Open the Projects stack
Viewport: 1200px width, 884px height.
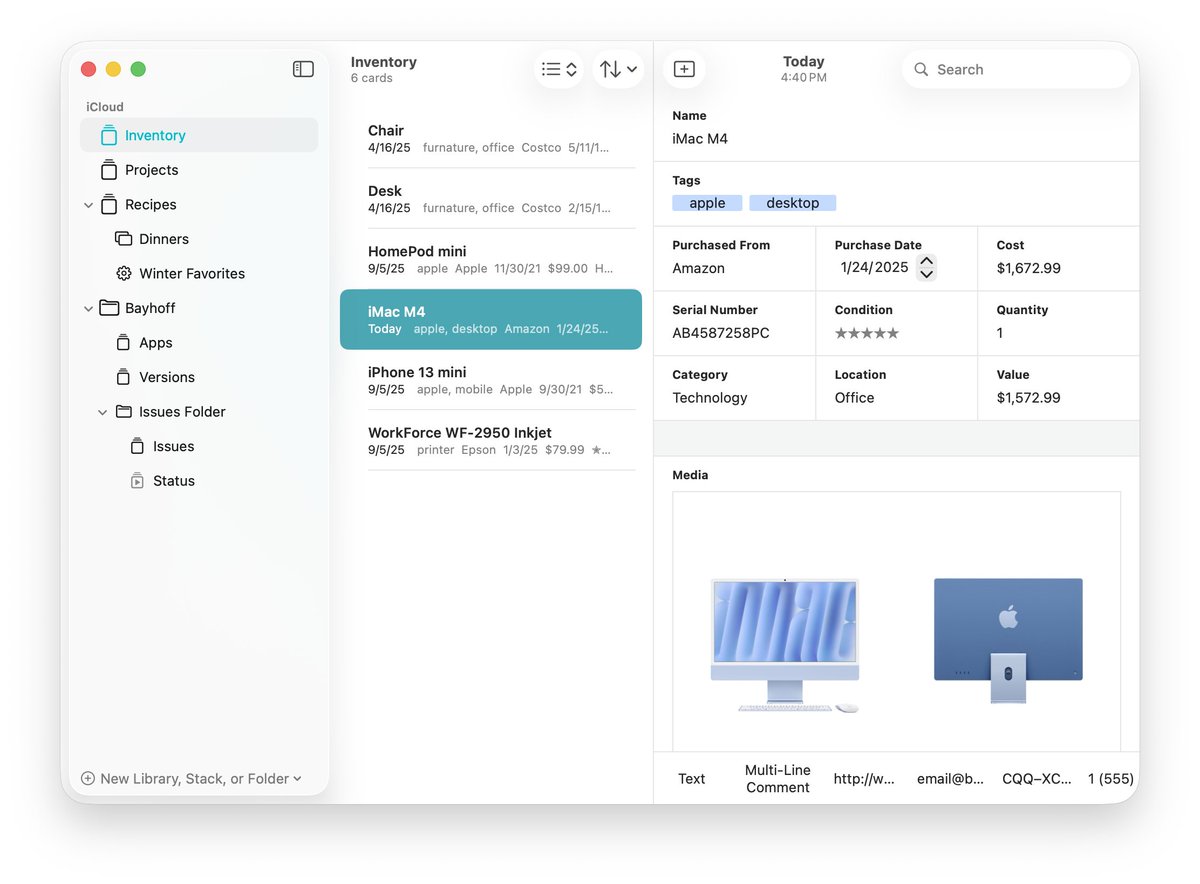[199, 170]
